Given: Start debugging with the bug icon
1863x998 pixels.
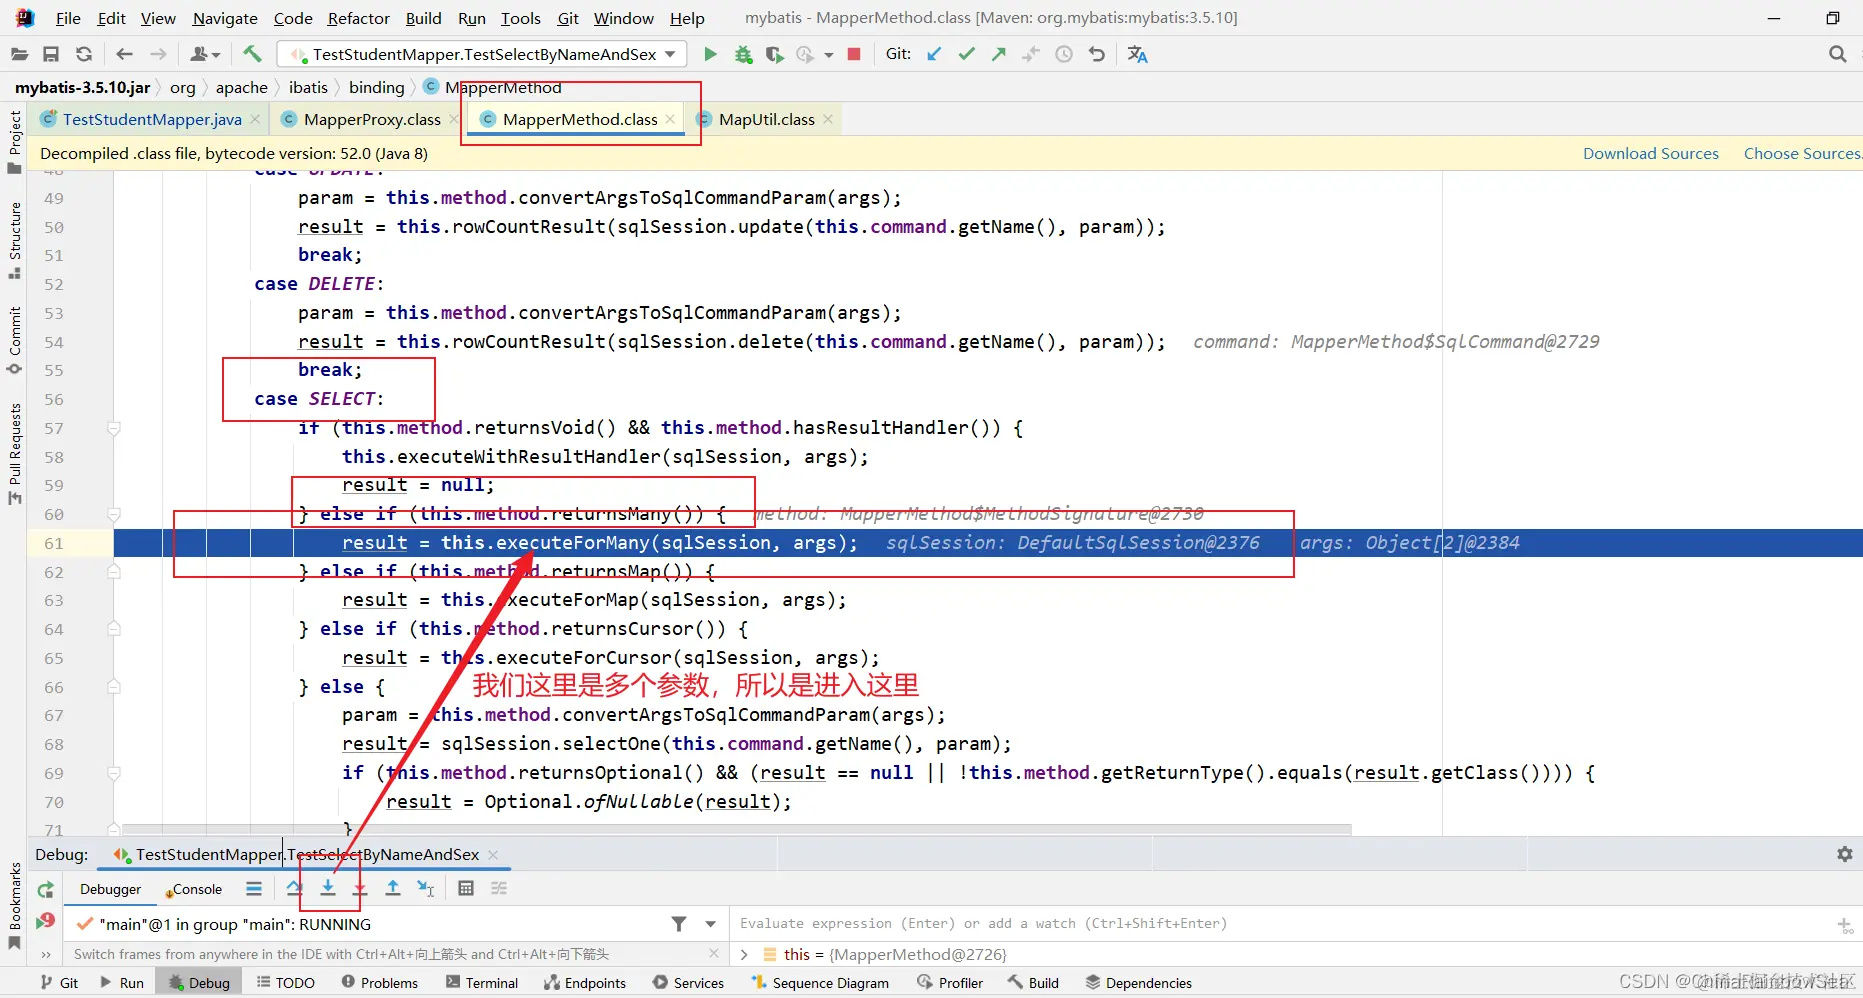Looking at the screenshot, I should click(743, 54).
